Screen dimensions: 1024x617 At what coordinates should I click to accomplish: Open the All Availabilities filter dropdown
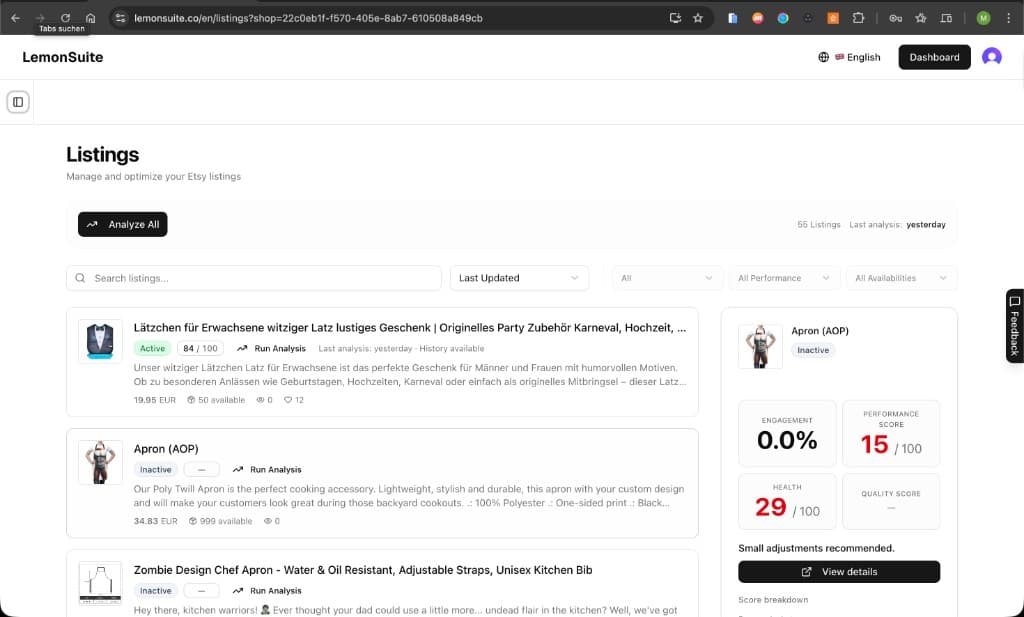coord(901,278)
